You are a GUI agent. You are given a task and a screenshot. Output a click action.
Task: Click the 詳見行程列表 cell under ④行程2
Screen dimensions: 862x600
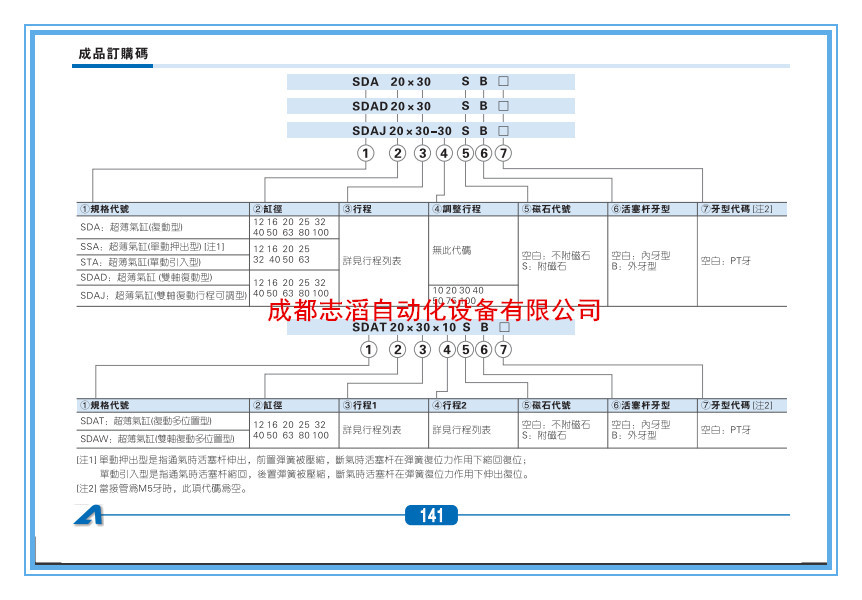[x=473, y=430]
